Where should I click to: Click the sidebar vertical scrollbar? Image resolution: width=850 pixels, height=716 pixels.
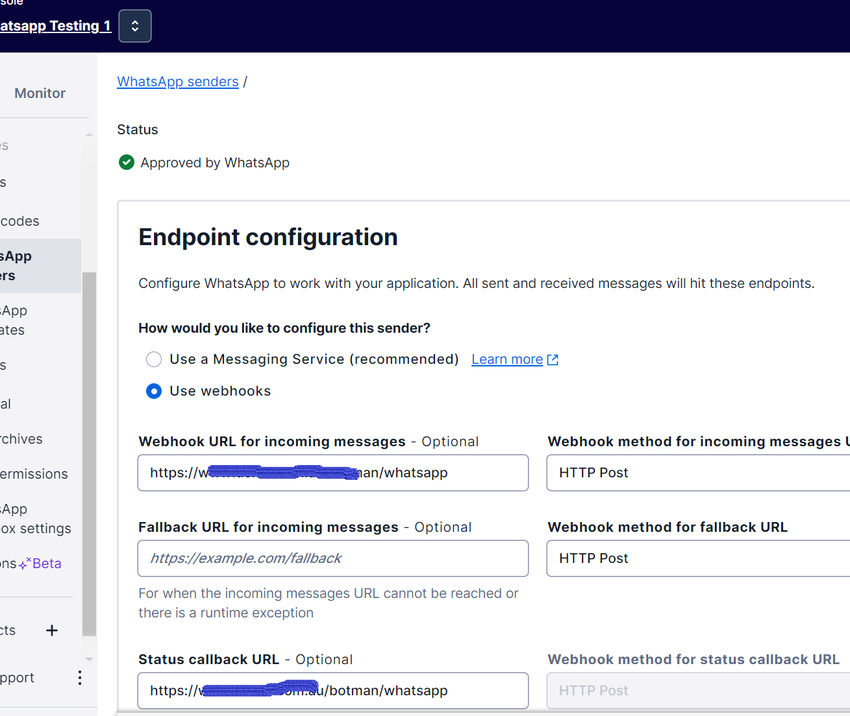(89, 450)
